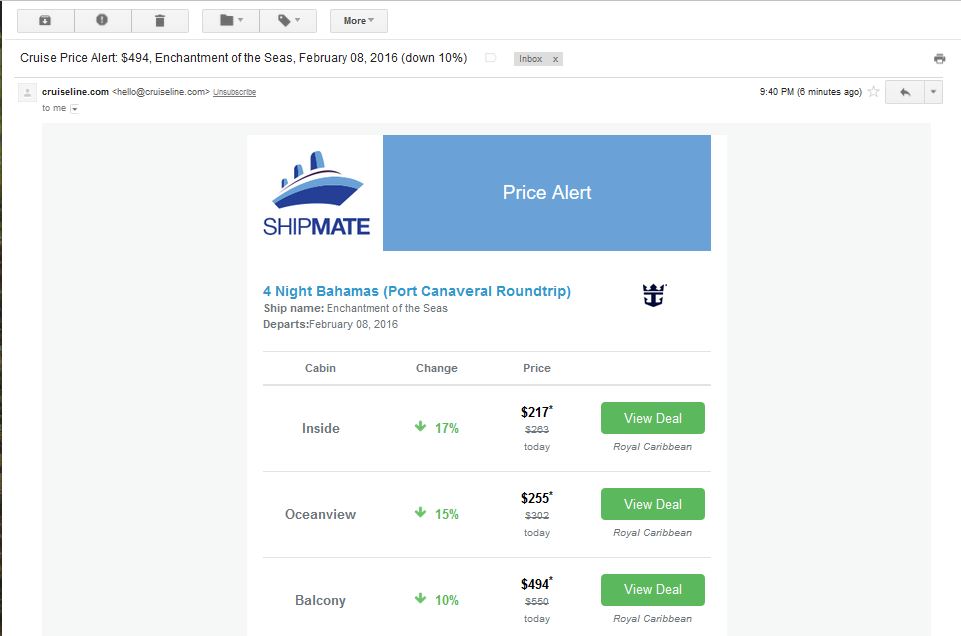View Deal for the Inside cabin
The width and height of the screenshot is (961, 636).
pos(653,418)
